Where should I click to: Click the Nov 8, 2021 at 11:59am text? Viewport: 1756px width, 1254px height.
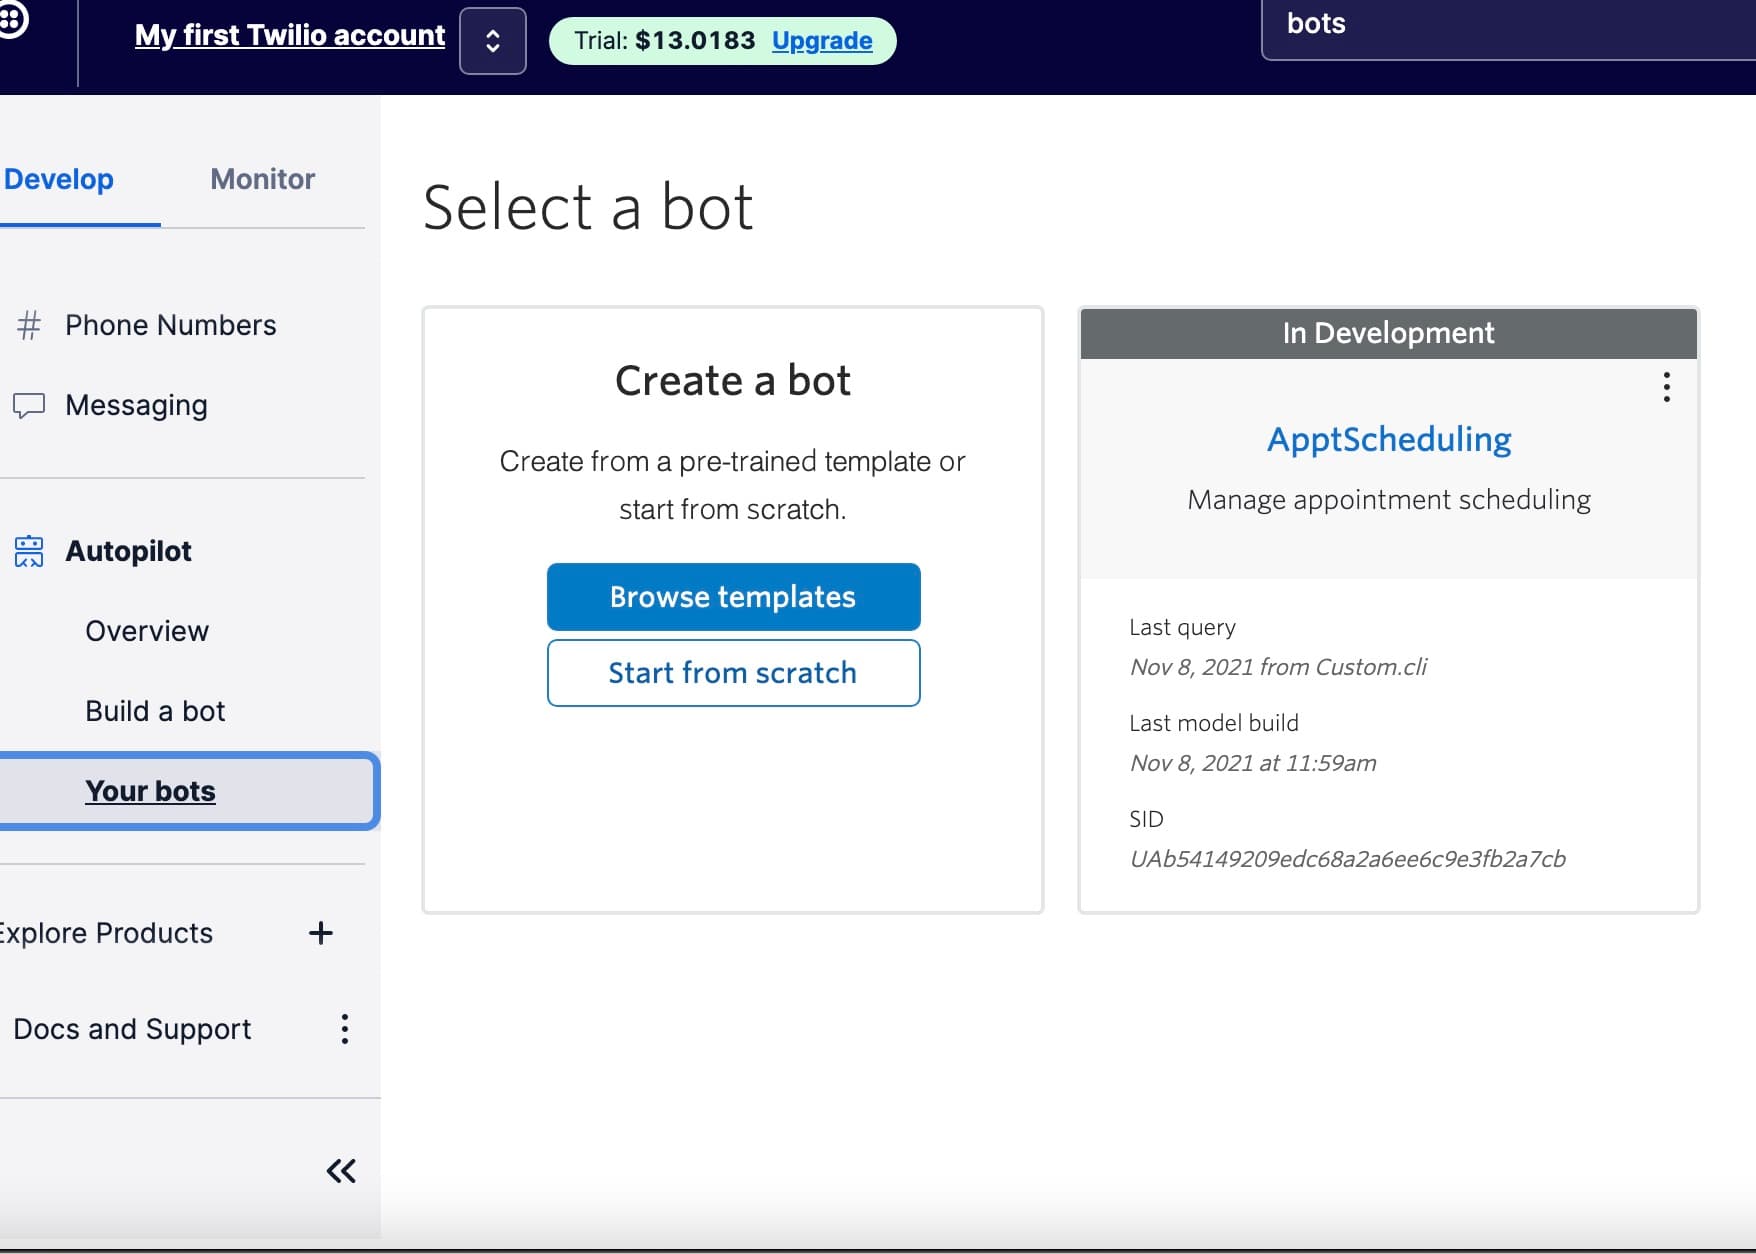(1253, 763)
